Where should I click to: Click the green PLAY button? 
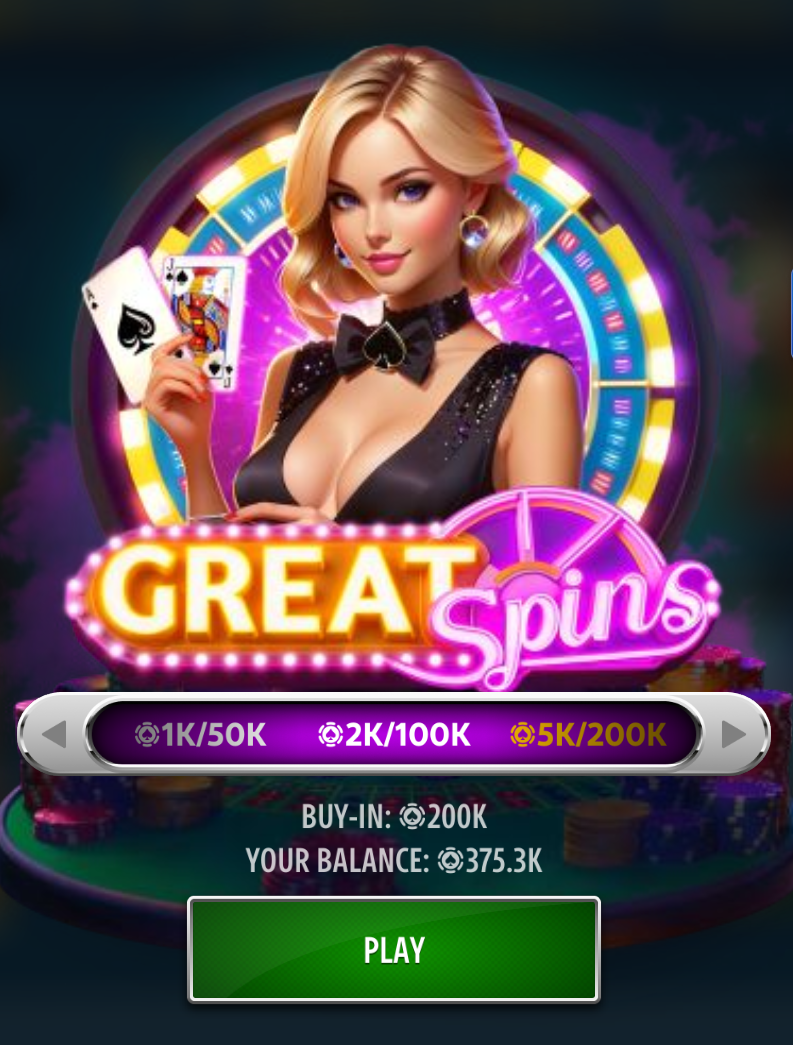pyautogui.click(x=394, y=949)
